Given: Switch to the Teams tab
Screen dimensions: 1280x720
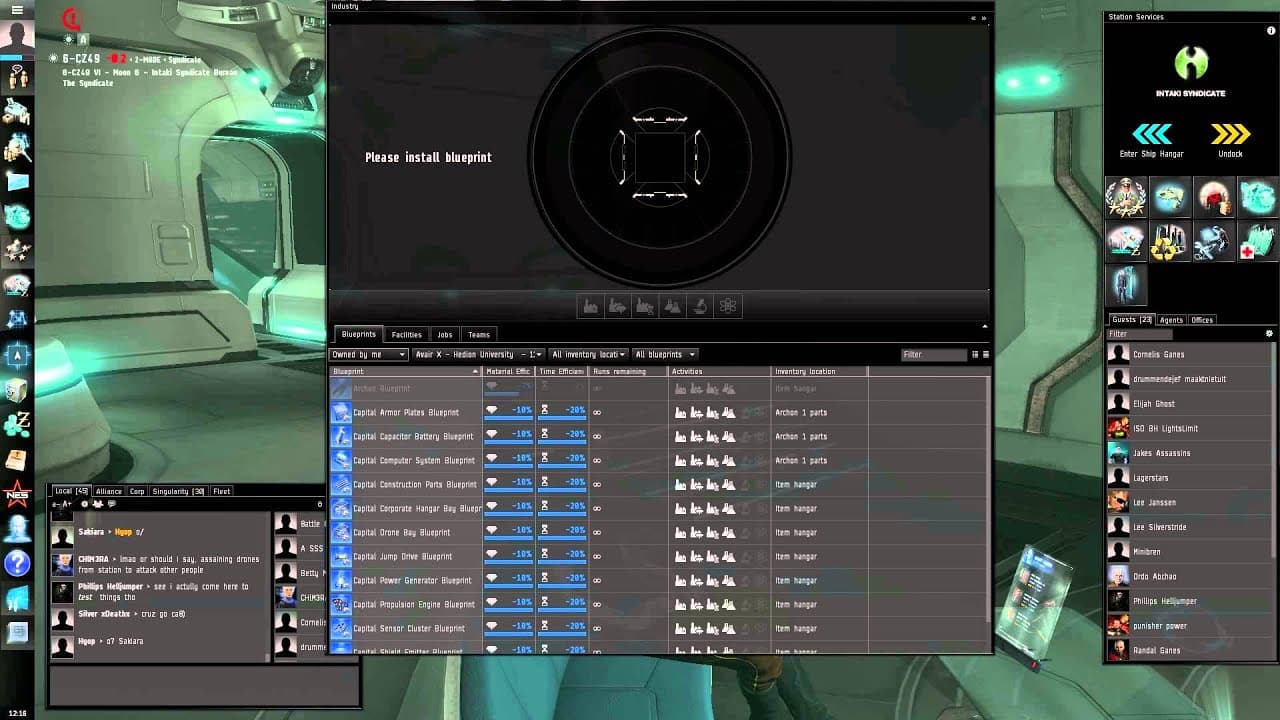Looking at the screenshot, I should [x=479, y=335].
